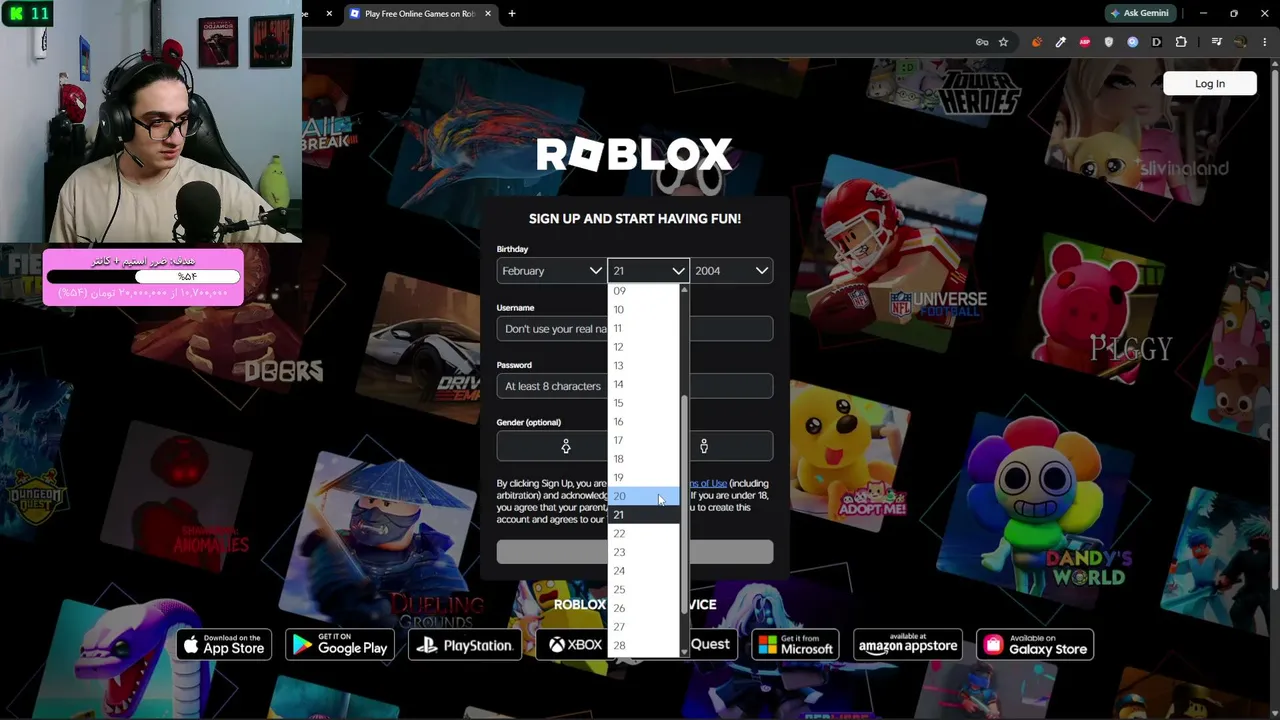This screenshot has height=720, width=1280.
Task: Focus the Username input field
Action: point(635,329)
